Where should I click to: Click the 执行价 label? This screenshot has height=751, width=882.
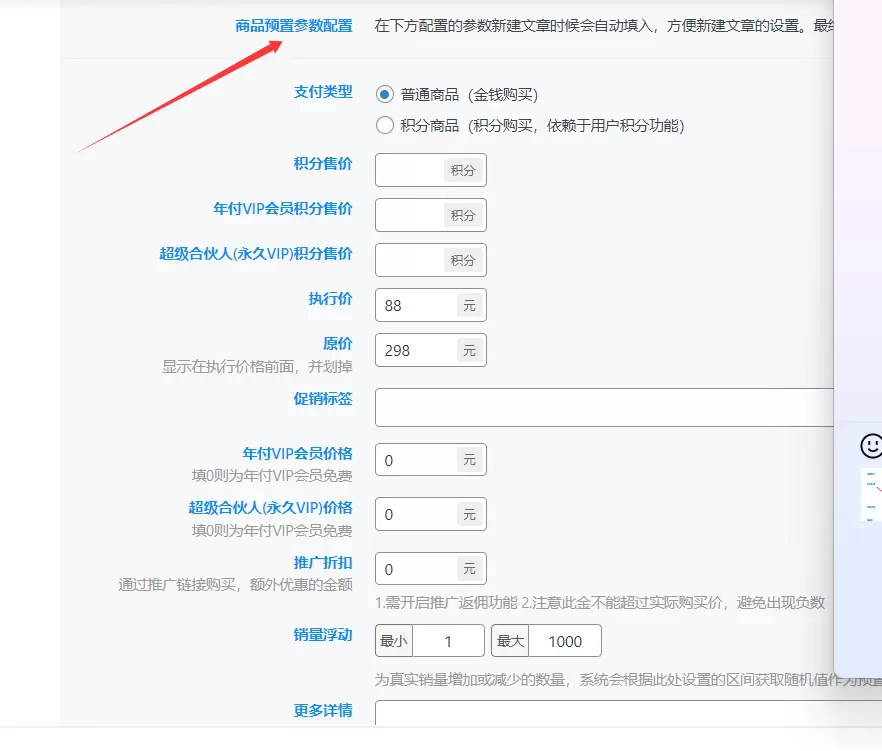coord(330,299)
